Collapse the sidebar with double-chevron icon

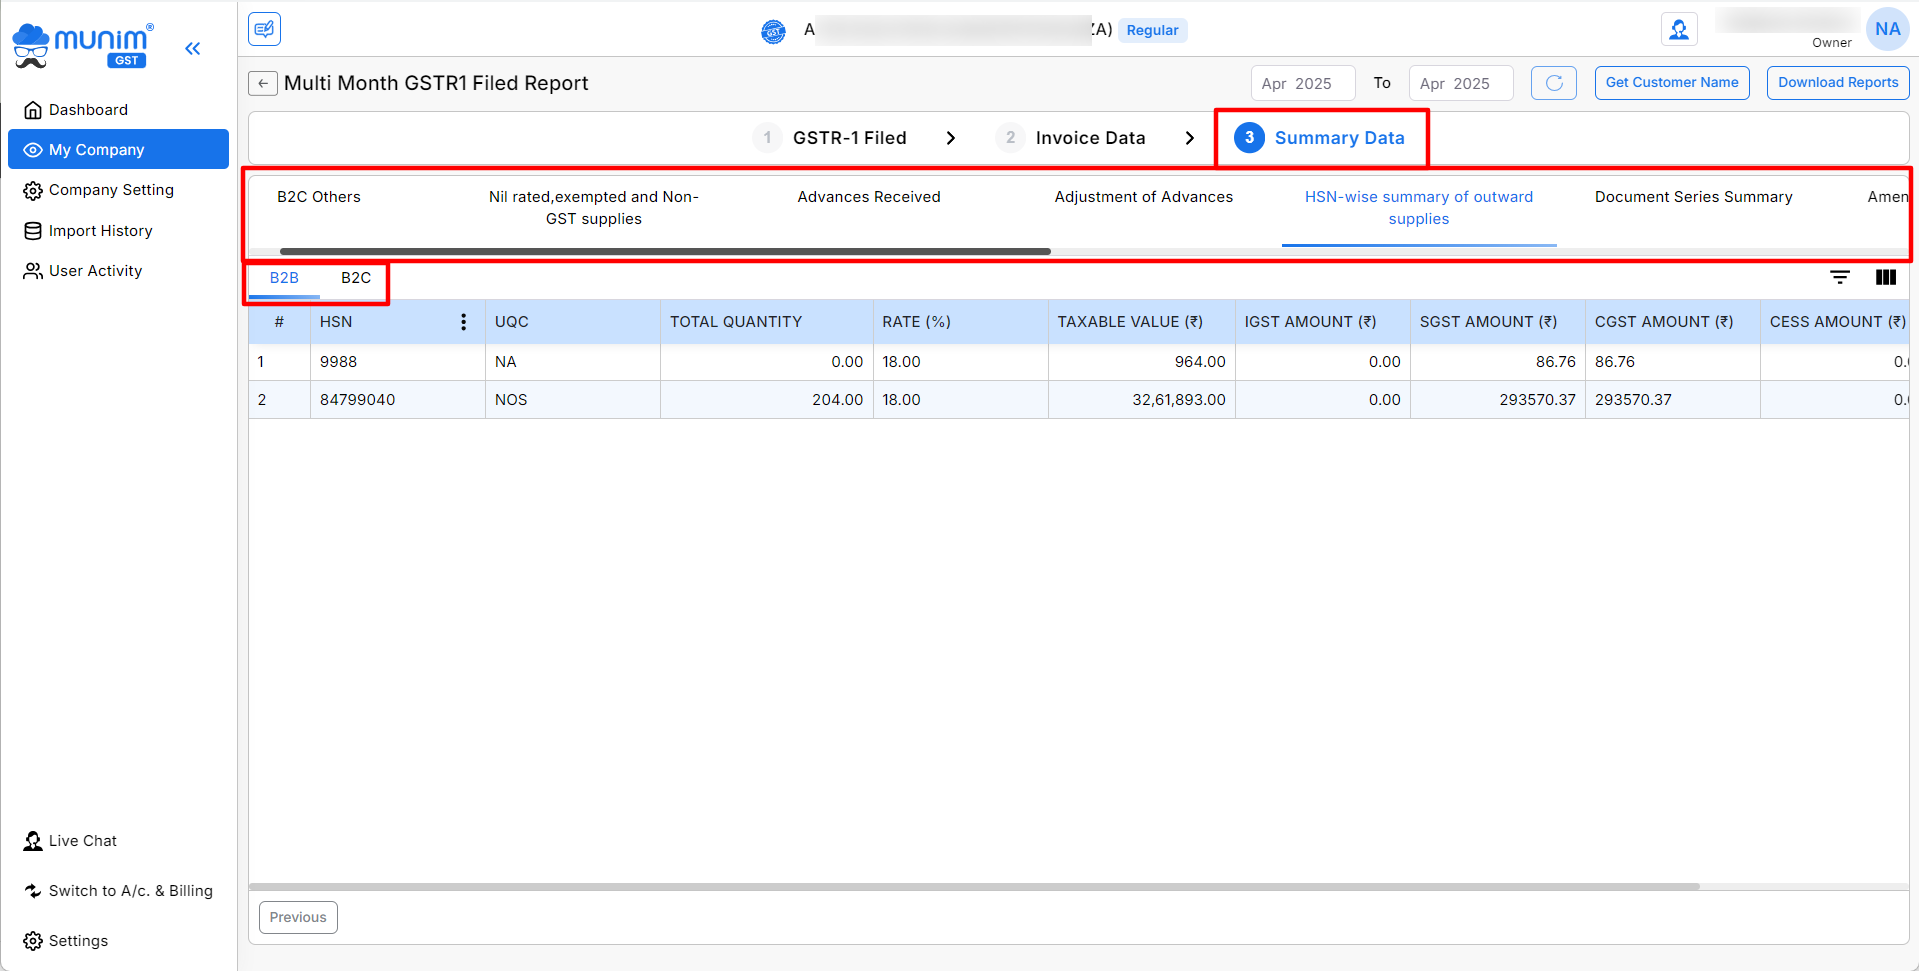[193, 48]
